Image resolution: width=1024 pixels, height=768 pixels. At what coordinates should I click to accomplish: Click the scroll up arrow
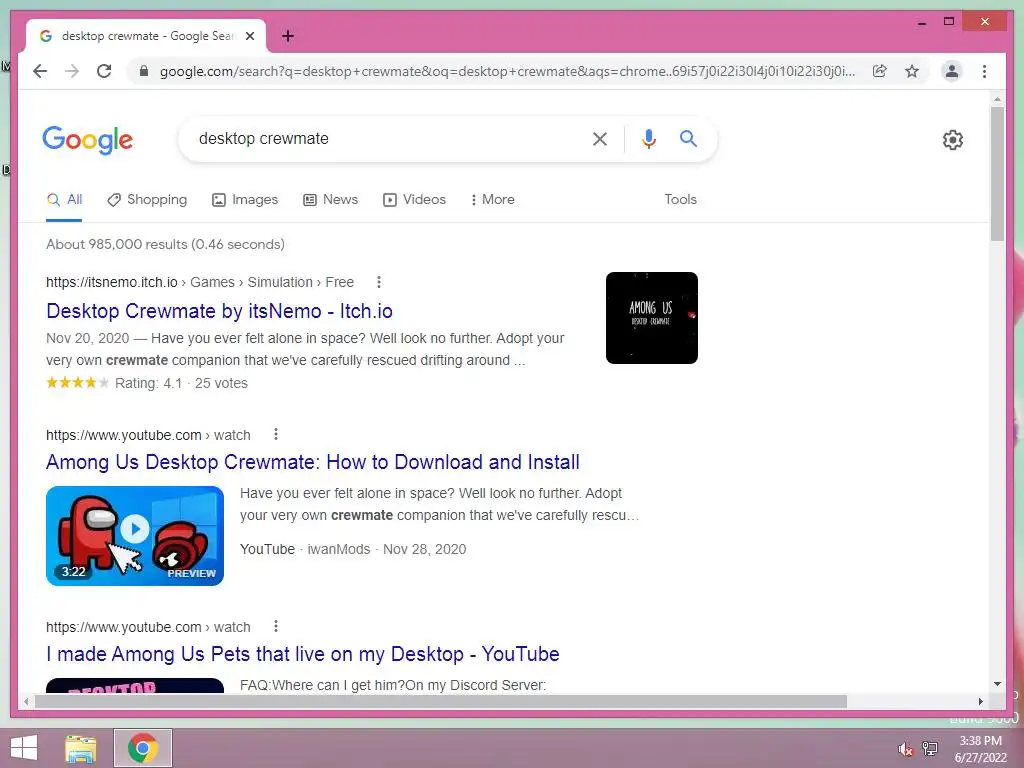click(x=997, y=99)
